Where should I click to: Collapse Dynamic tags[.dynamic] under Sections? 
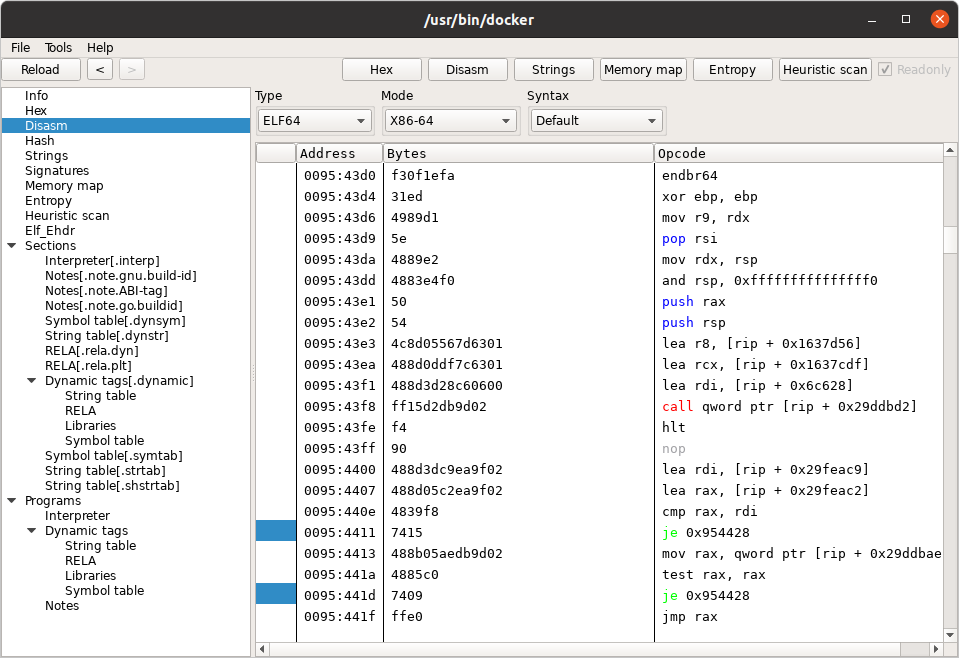tap(33, 381)
